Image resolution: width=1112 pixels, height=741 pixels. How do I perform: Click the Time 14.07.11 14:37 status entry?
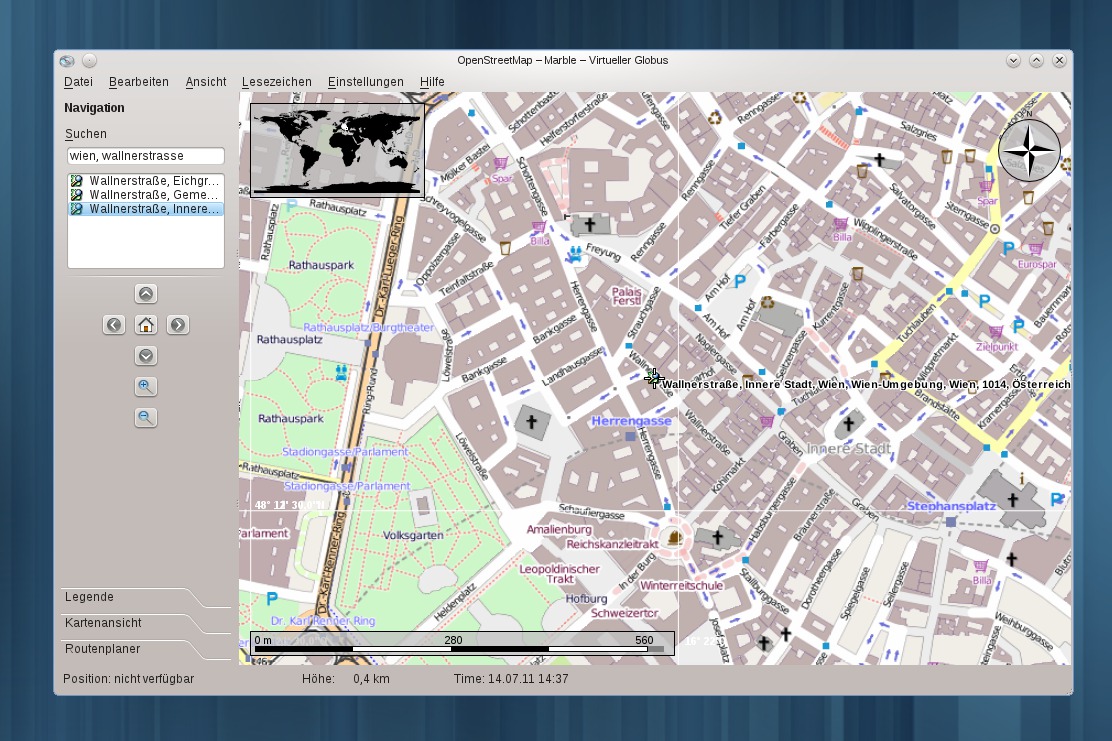click(x=511, y=679)
